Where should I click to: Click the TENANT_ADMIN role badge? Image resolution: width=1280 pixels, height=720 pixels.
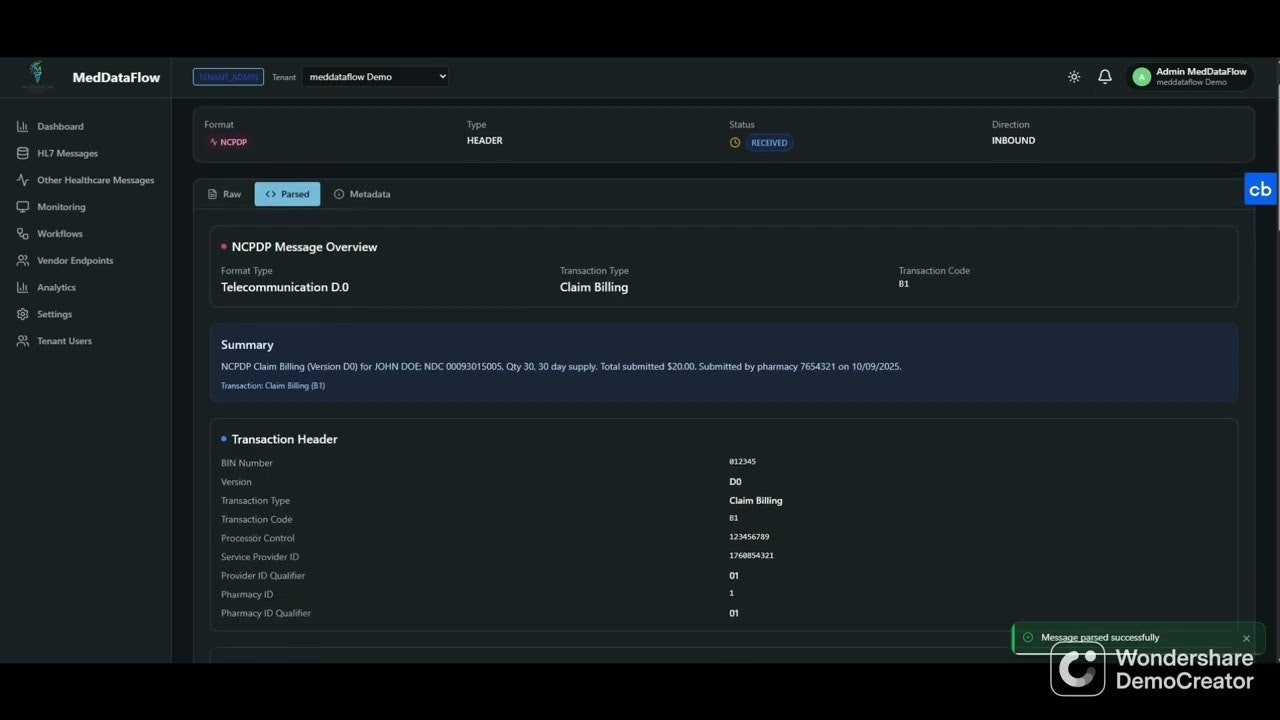tap(228, 77)
